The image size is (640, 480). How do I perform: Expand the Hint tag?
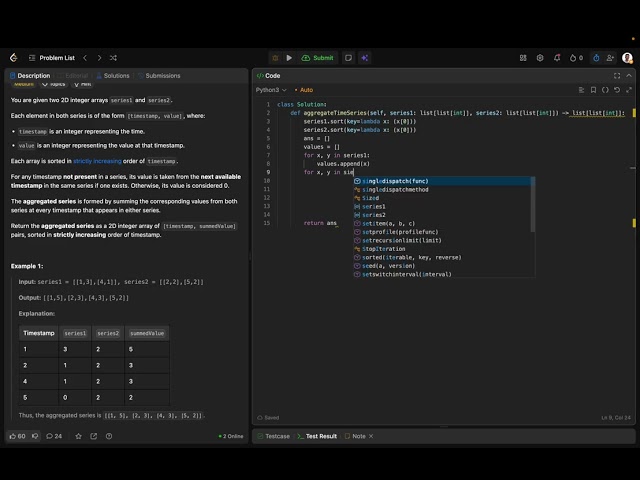pyautogui.click(x=82, y=84)
